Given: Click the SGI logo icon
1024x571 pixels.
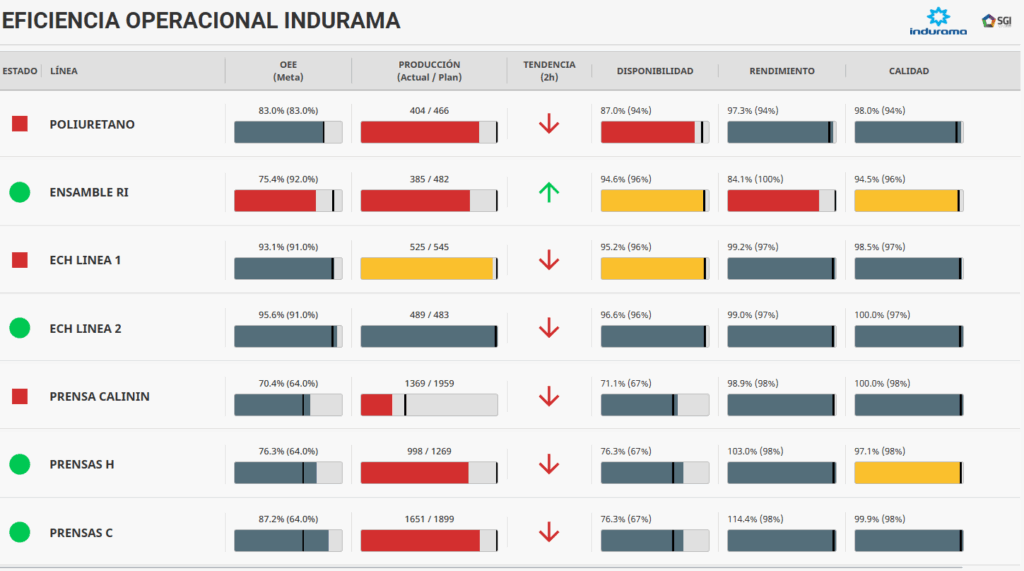Looking at the screenshot, I should pos(996,20).
